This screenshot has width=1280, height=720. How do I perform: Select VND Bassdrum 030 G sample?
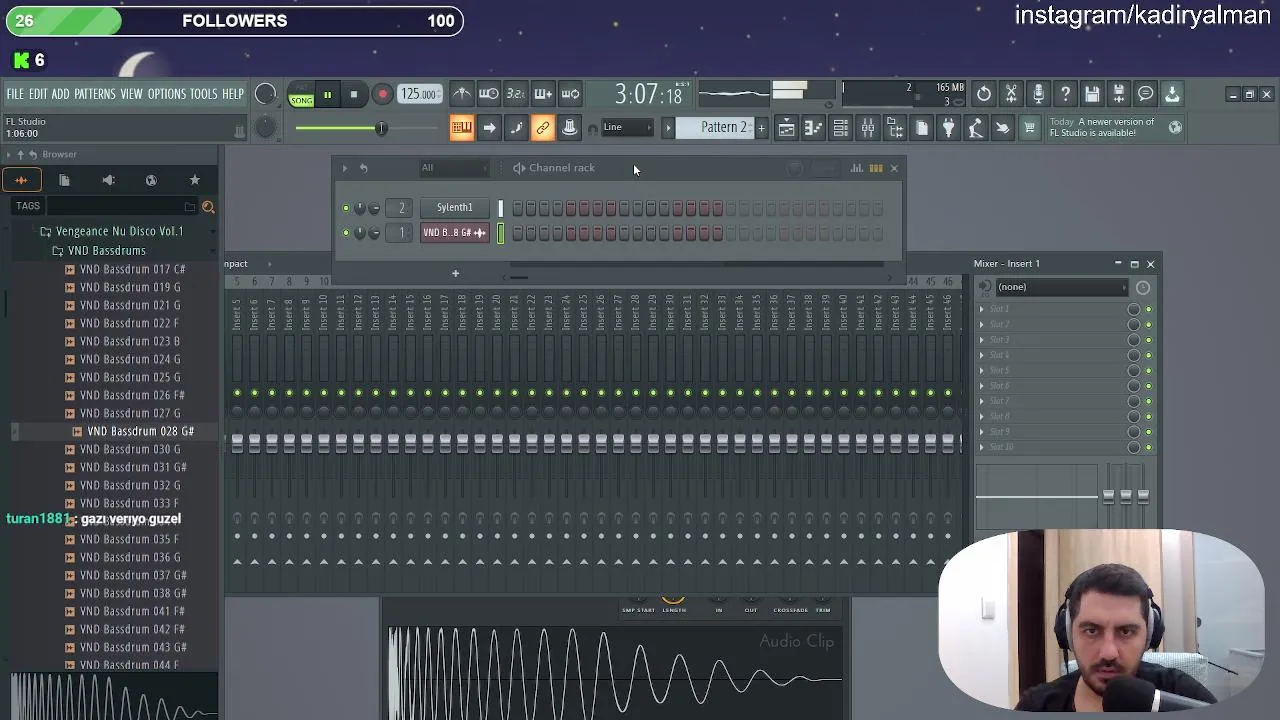pyautogui.click(x=130, y=449)
